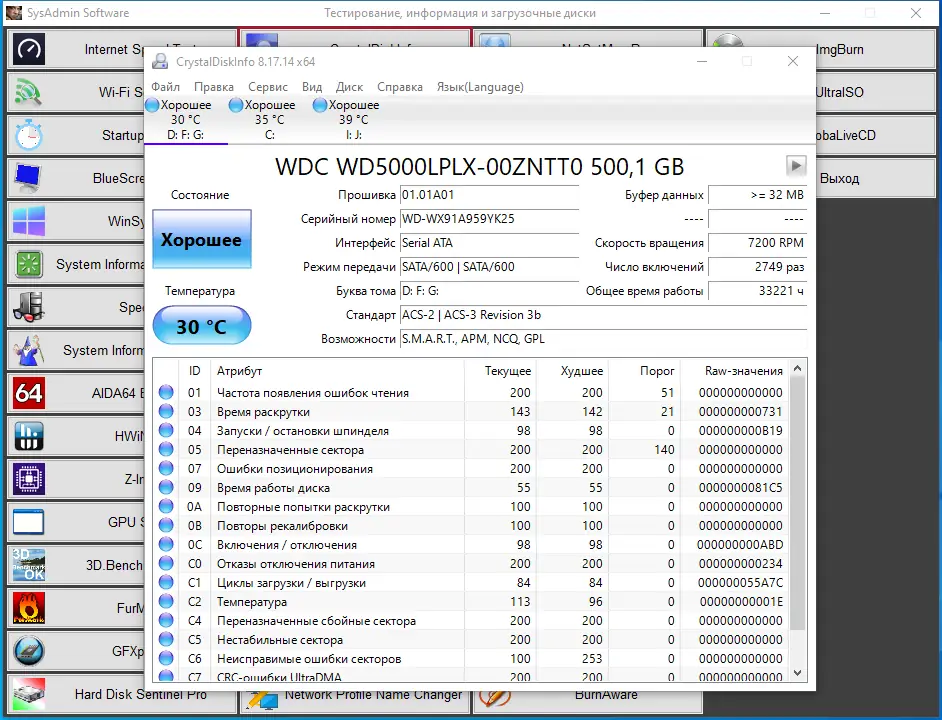Viewport: 942px width, 720px height.
Task: Select Нестабильные сектора row
Action: point(471,639)
